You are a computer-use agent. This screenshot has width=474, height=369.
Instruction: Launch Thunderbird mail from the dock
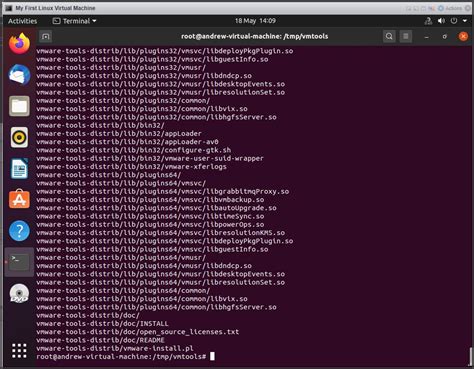coord(19,75)
